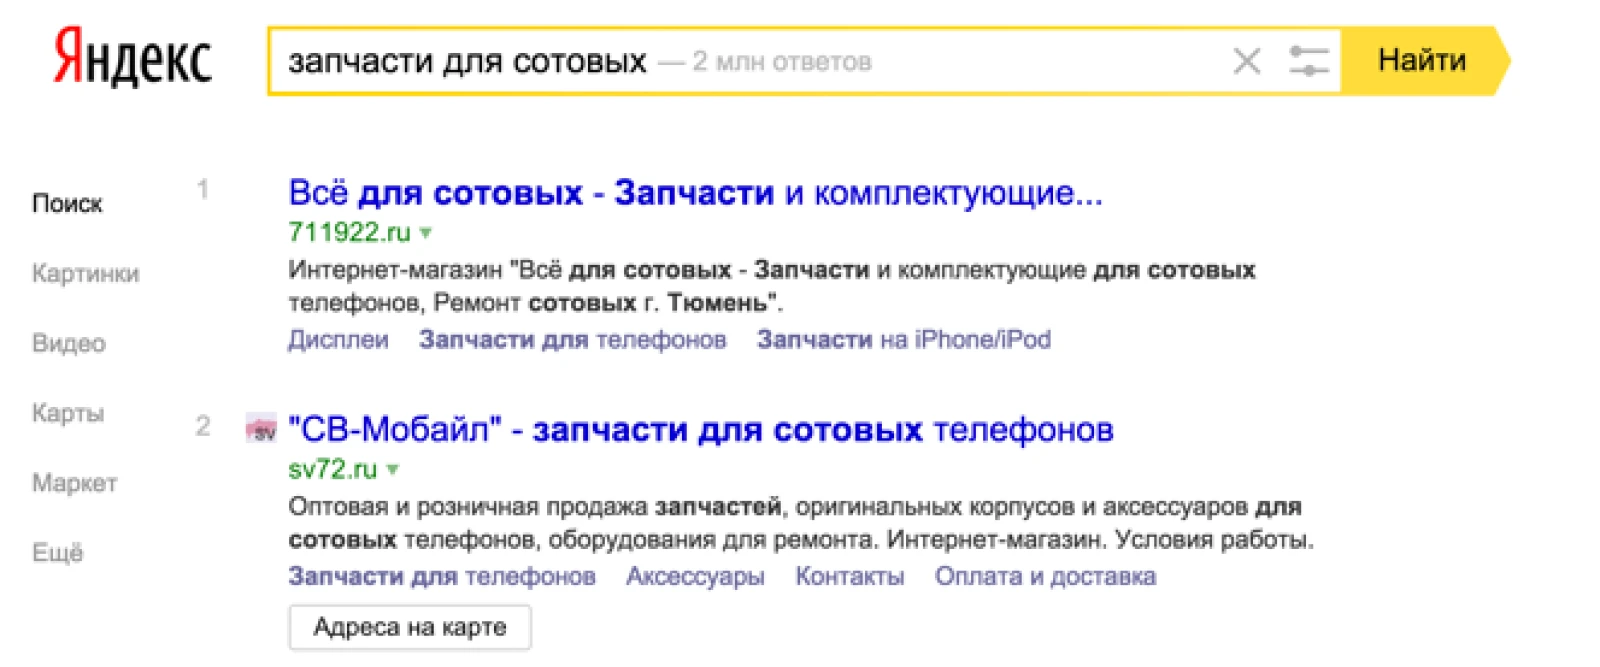
Task: Open the Контакты sitelink
Action: pyautogui.click(x=850, y=577)
